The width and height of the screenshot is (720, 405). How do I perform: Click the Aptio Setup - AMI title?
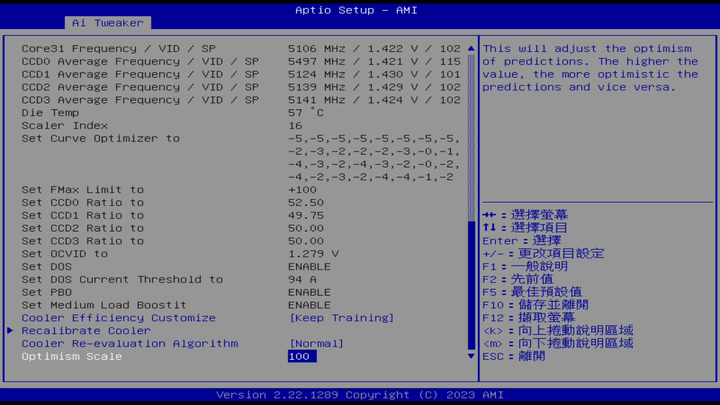click(356, 10)
